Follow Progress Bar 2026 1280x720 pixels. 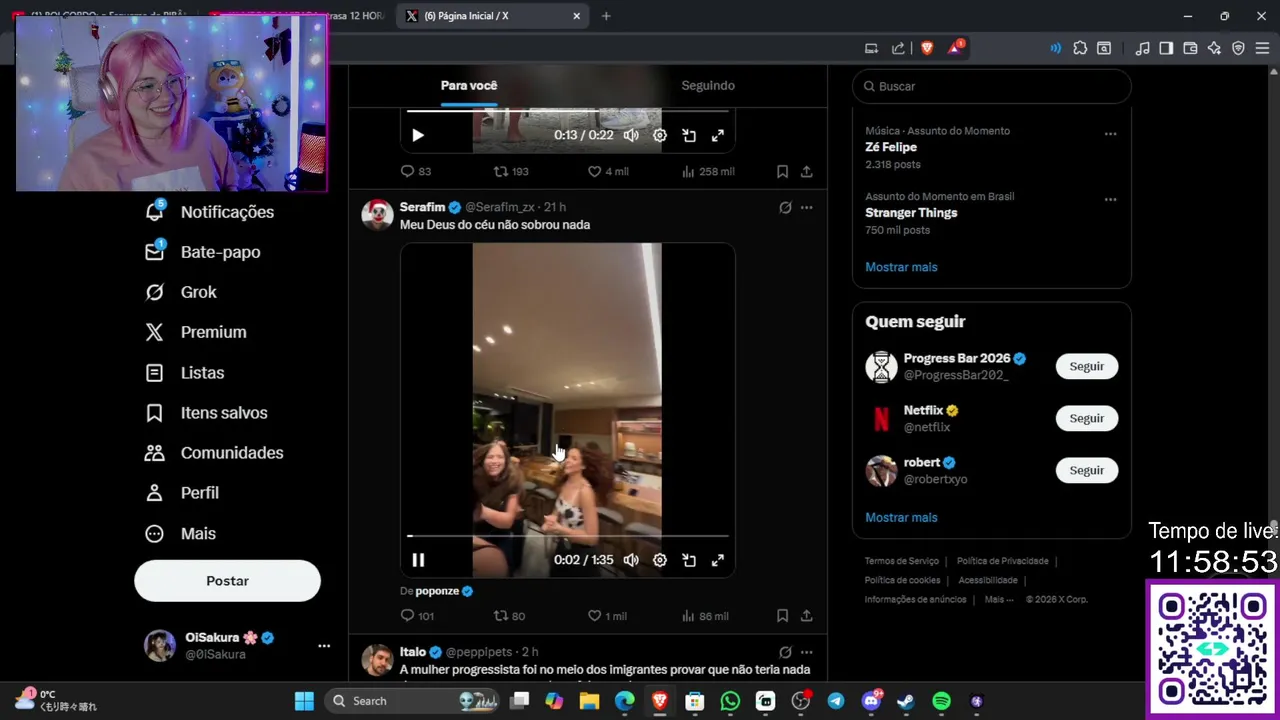1086,367
